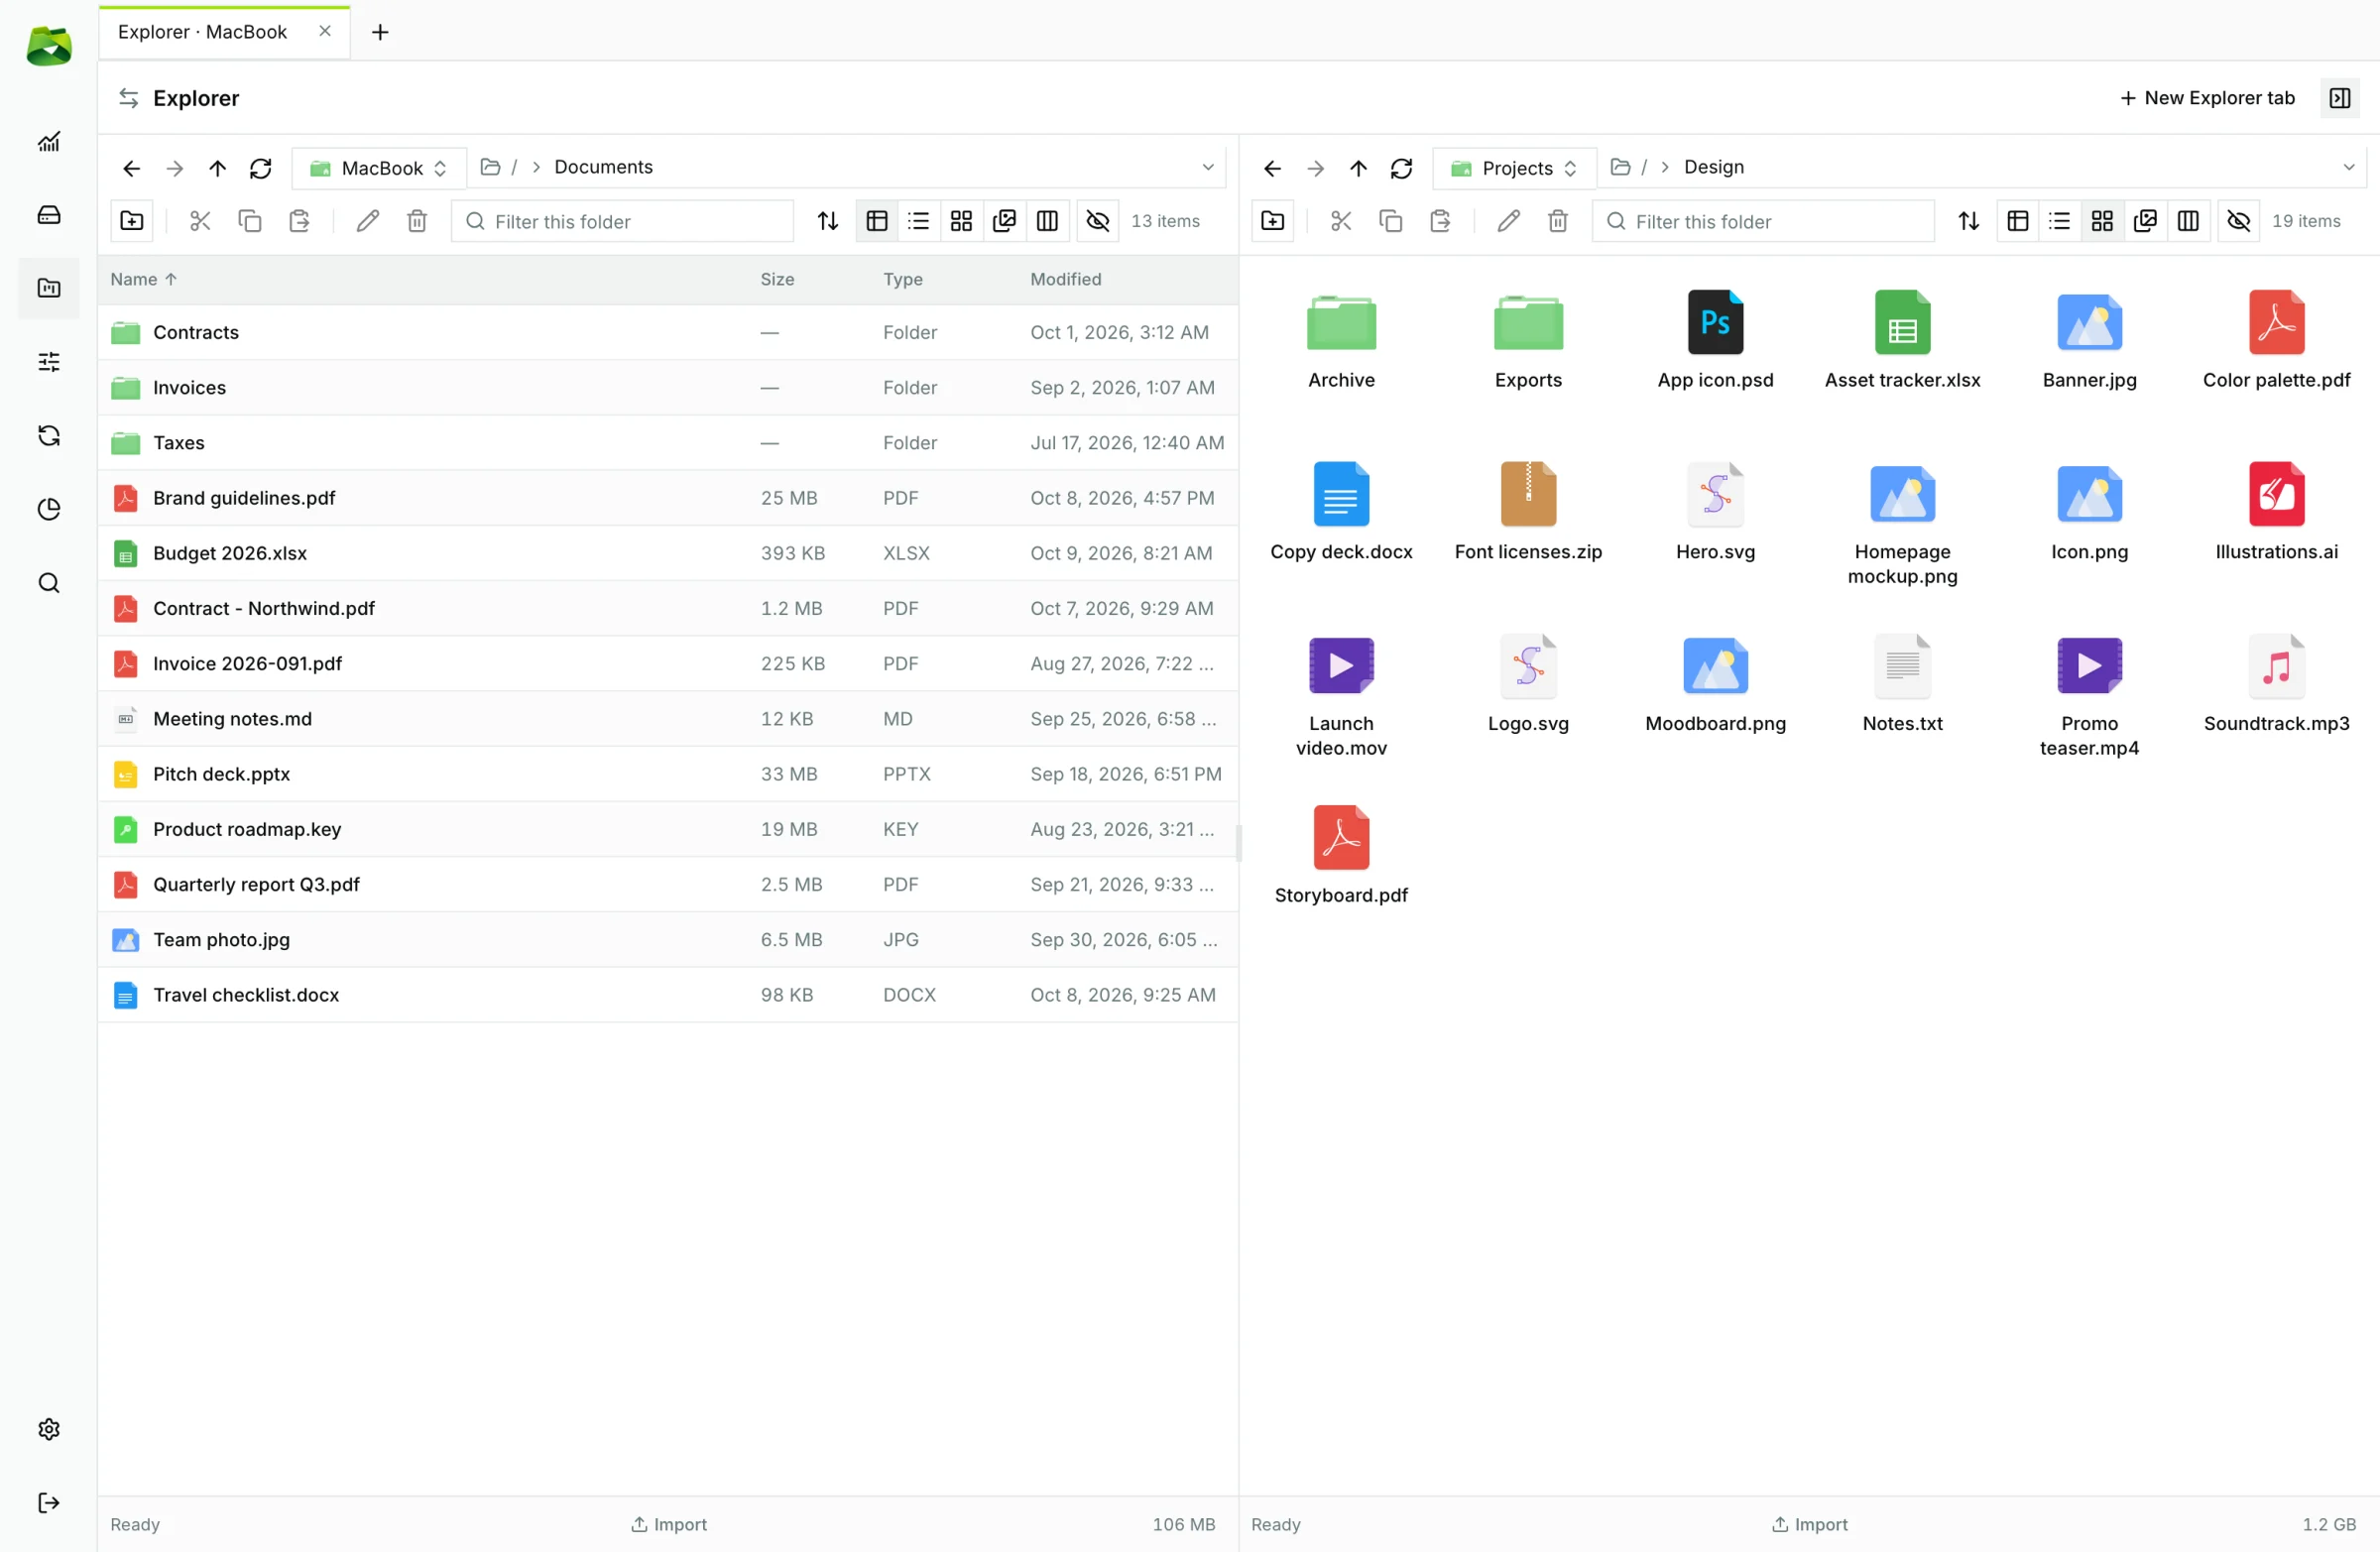Toggle hidden files visibility in Documents pane

pyautogui.click(x=1097, y=221)
